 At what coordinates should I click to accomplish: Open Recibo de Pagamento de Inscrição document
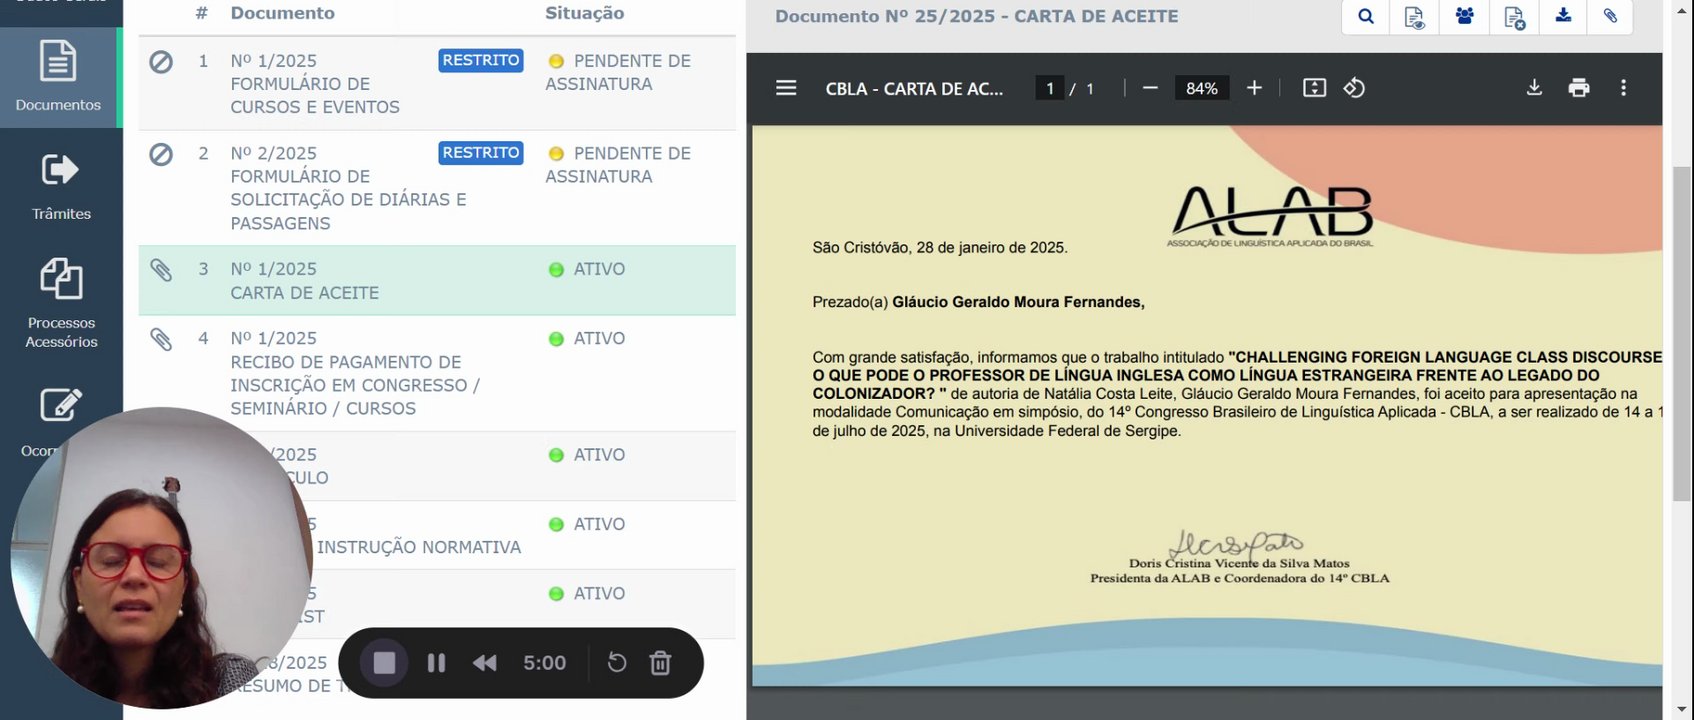point(355,373)
